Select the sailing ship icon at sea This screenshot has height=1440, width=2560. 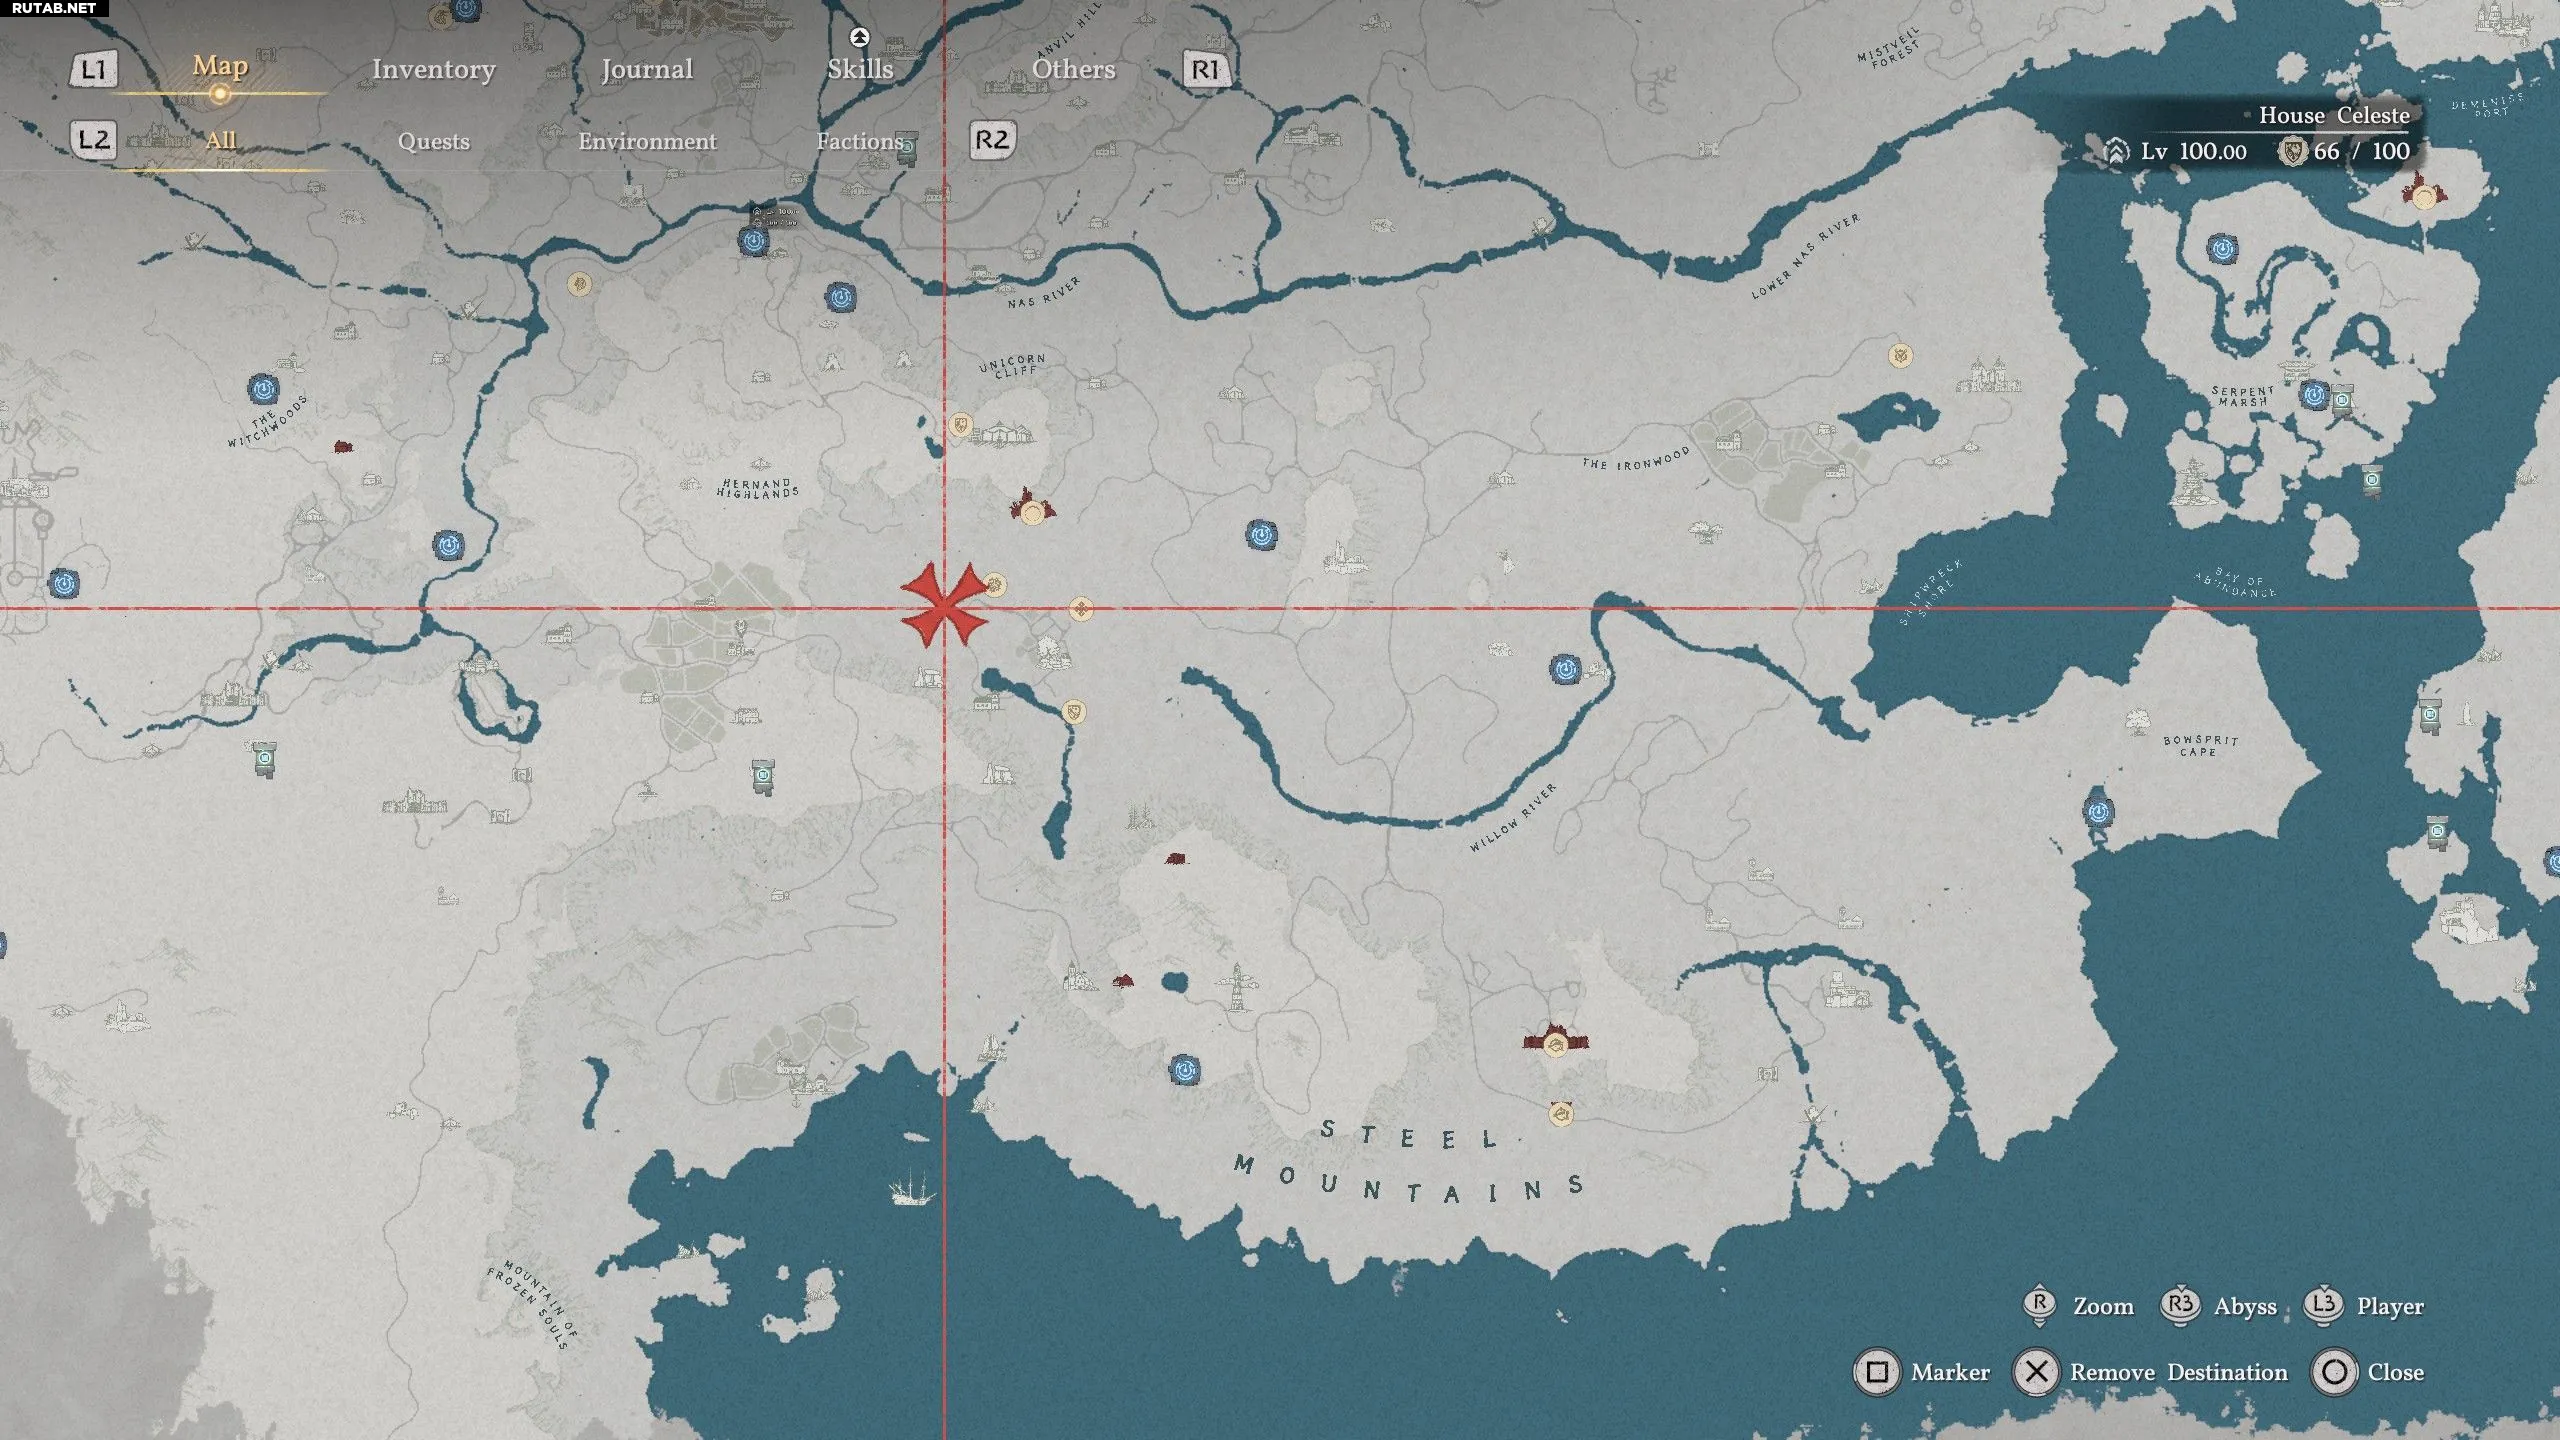coord(911,1190)
